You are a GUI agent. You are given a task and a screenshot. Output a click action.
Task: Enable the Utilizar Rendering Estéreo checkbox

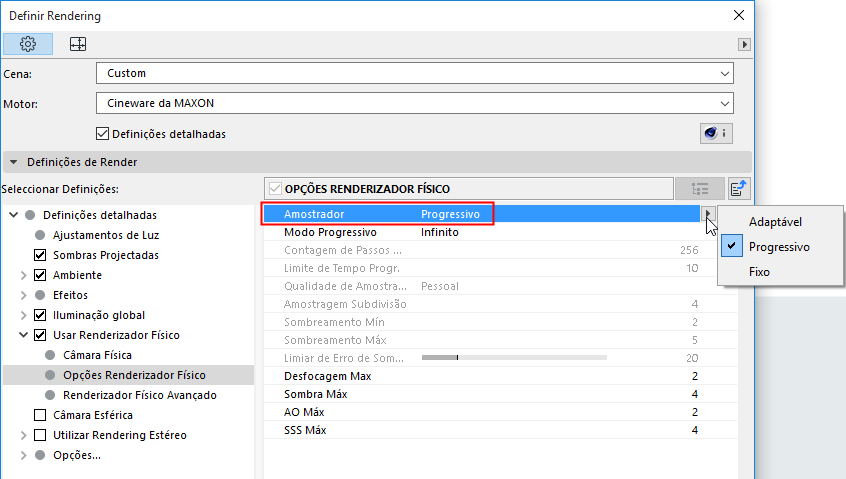tap(40, 435)
